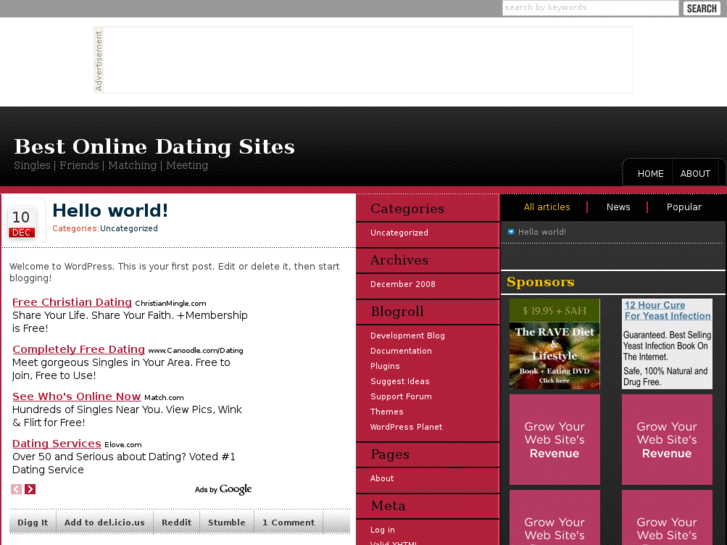Click the www.Canoodle.com/Dating URL text
727x545 pixels.
pos(196,351)
